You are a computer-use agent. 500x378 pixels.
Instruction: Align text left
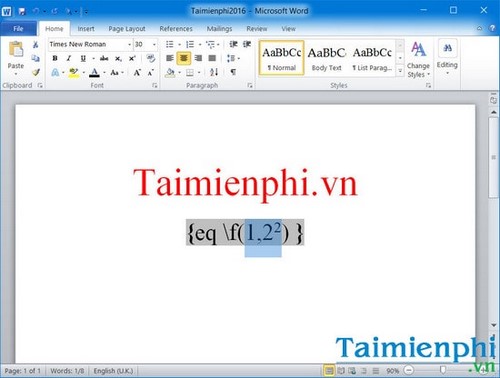[x=170, y=58]
